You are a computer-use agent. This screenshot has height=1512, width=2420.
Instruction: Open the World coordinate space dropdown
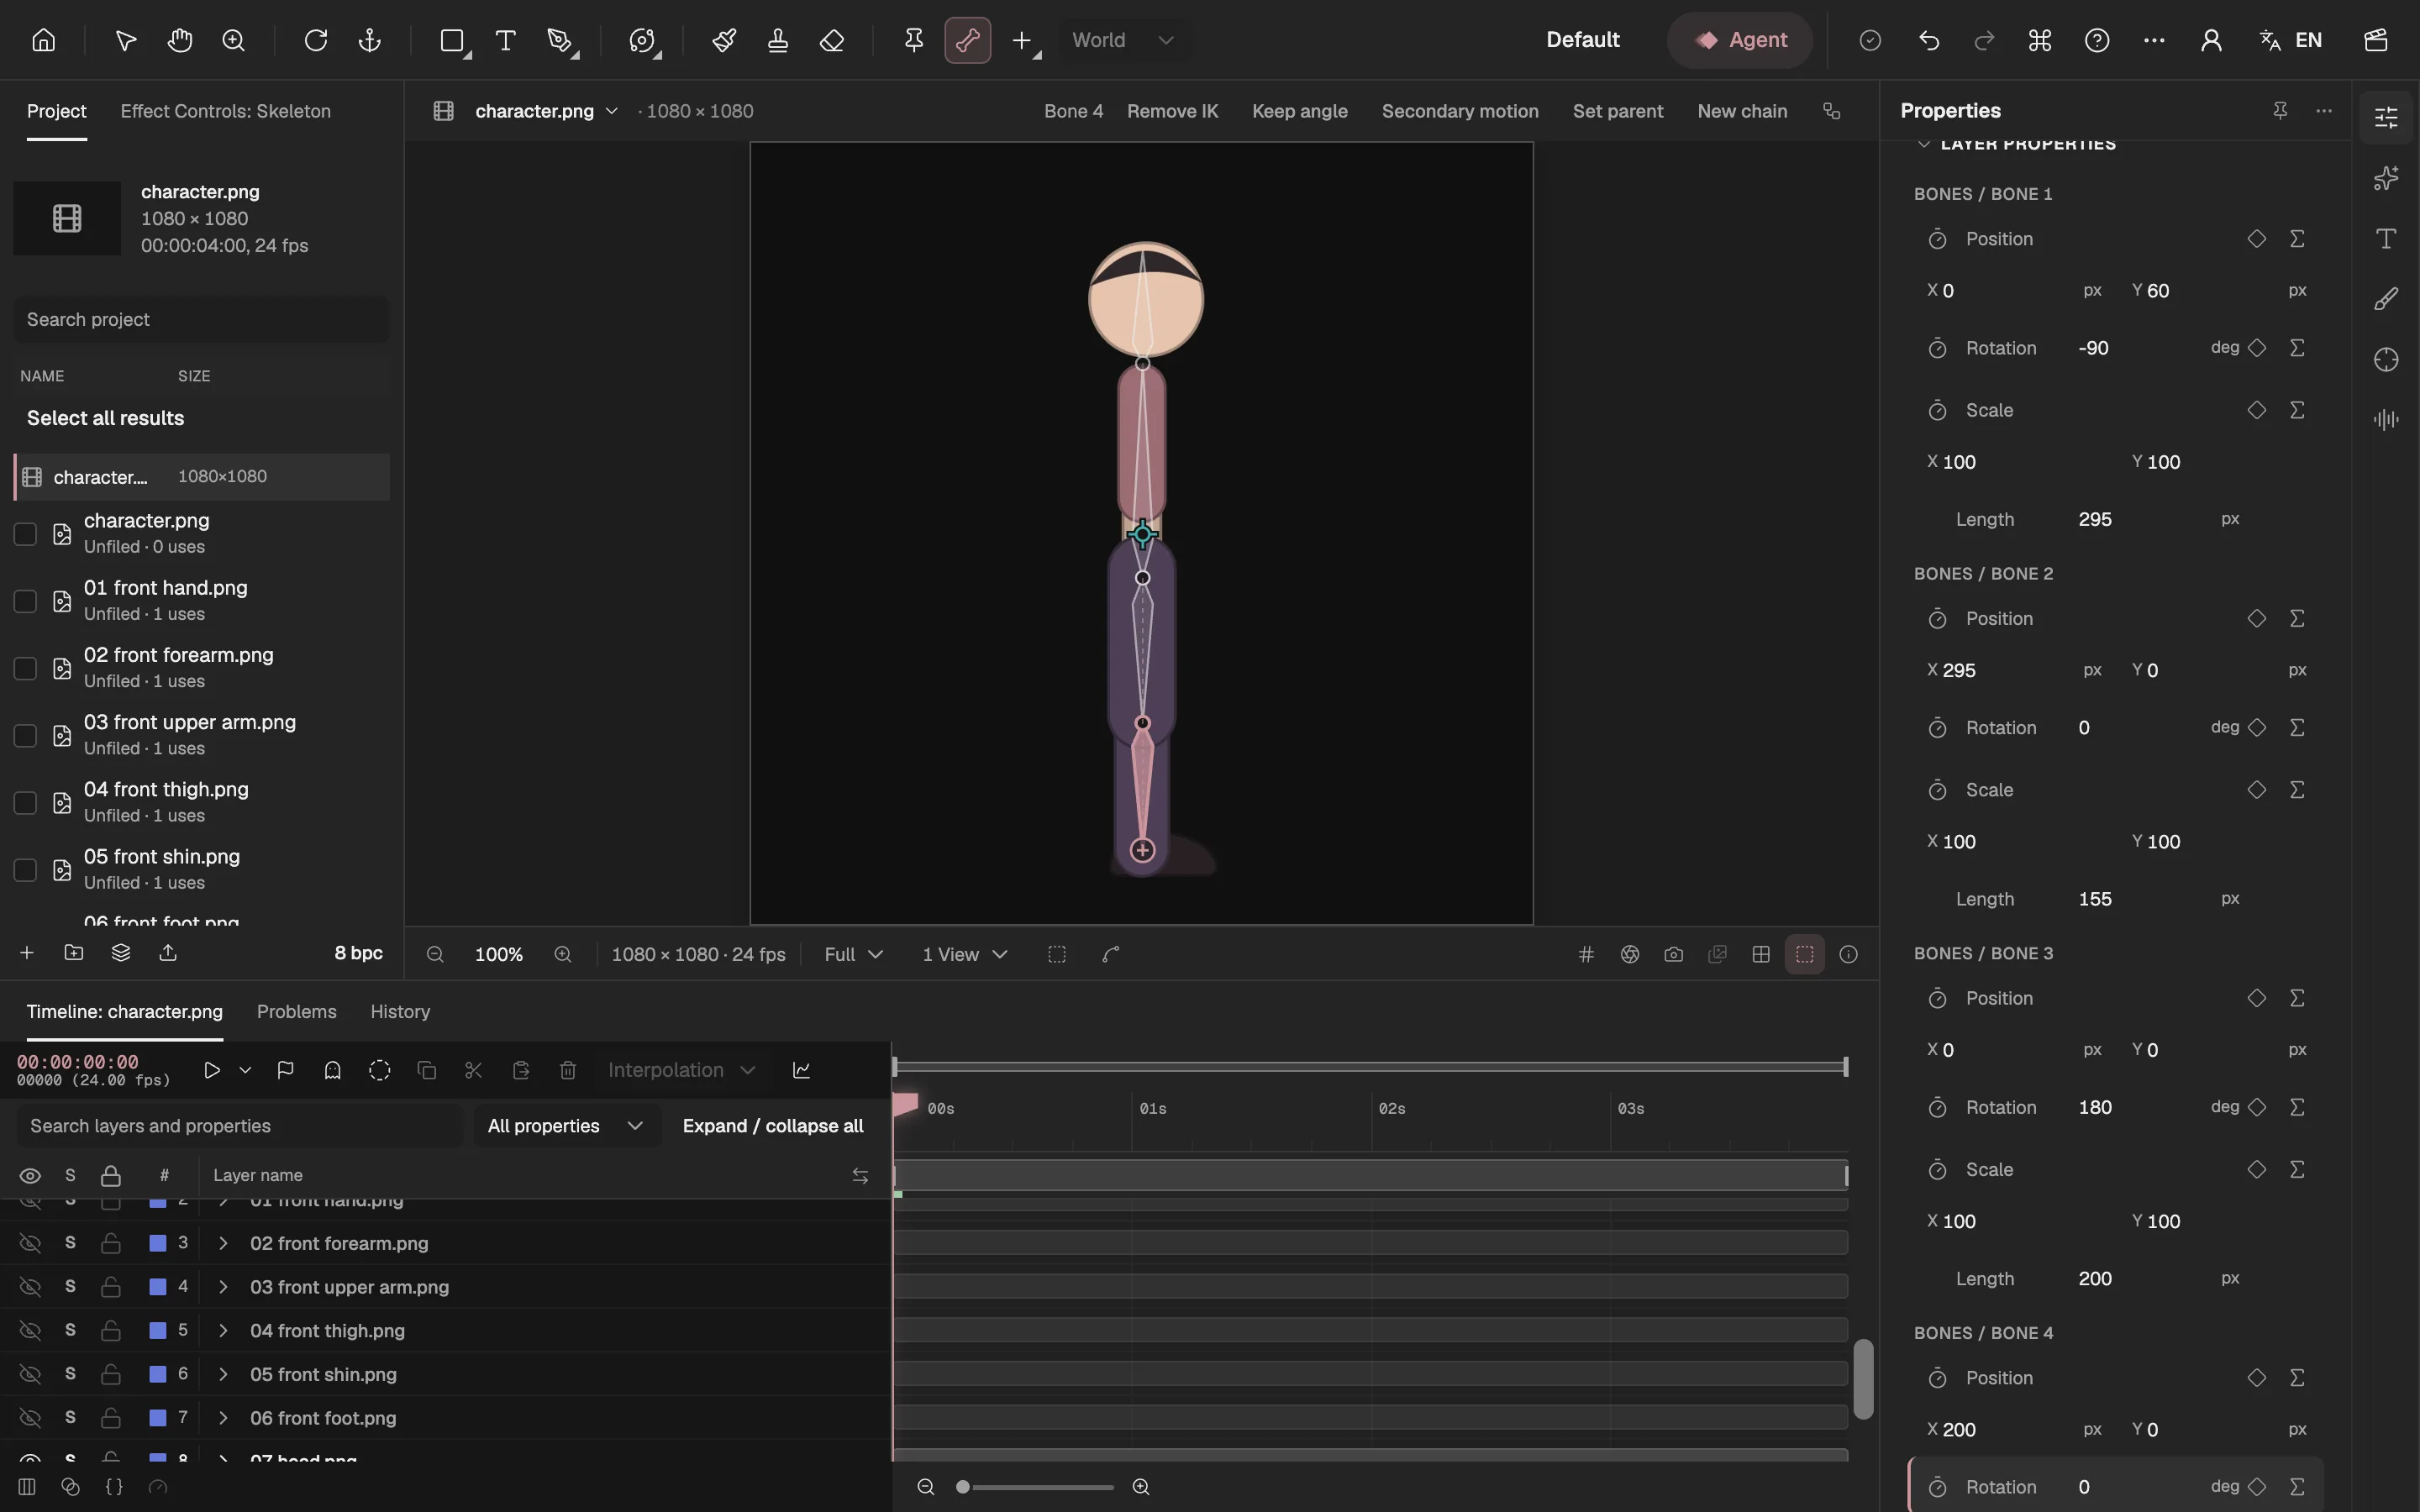click(x=1123, y=40)
